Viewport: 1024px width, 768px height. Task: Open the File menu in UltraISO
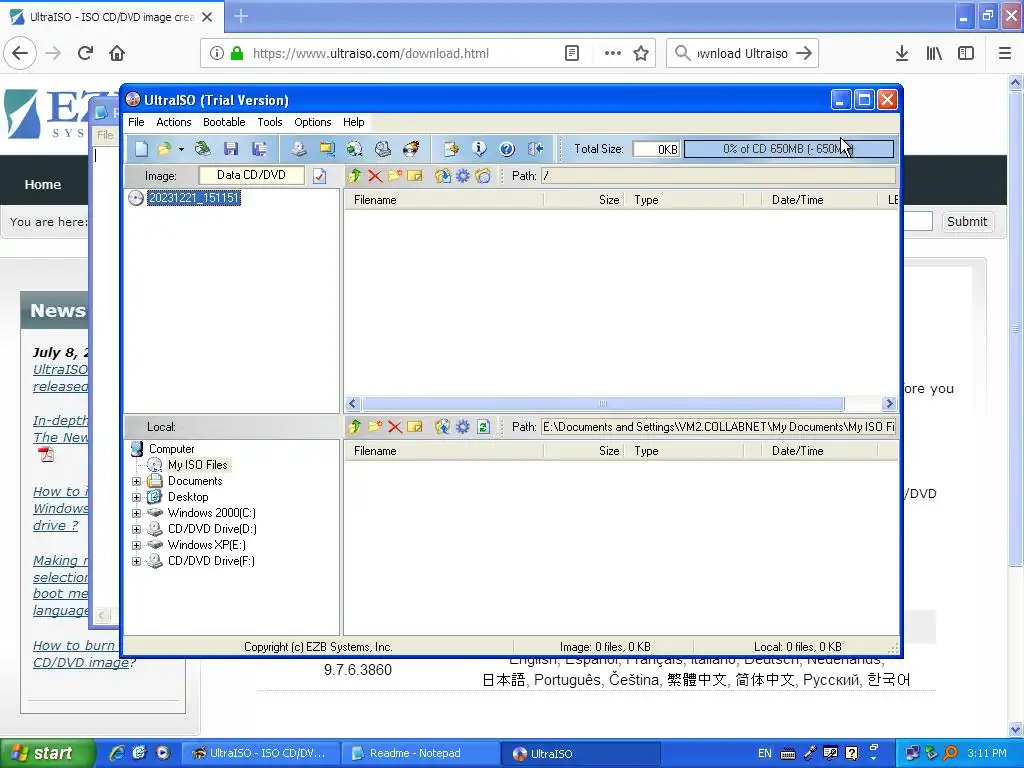(136, 122)
